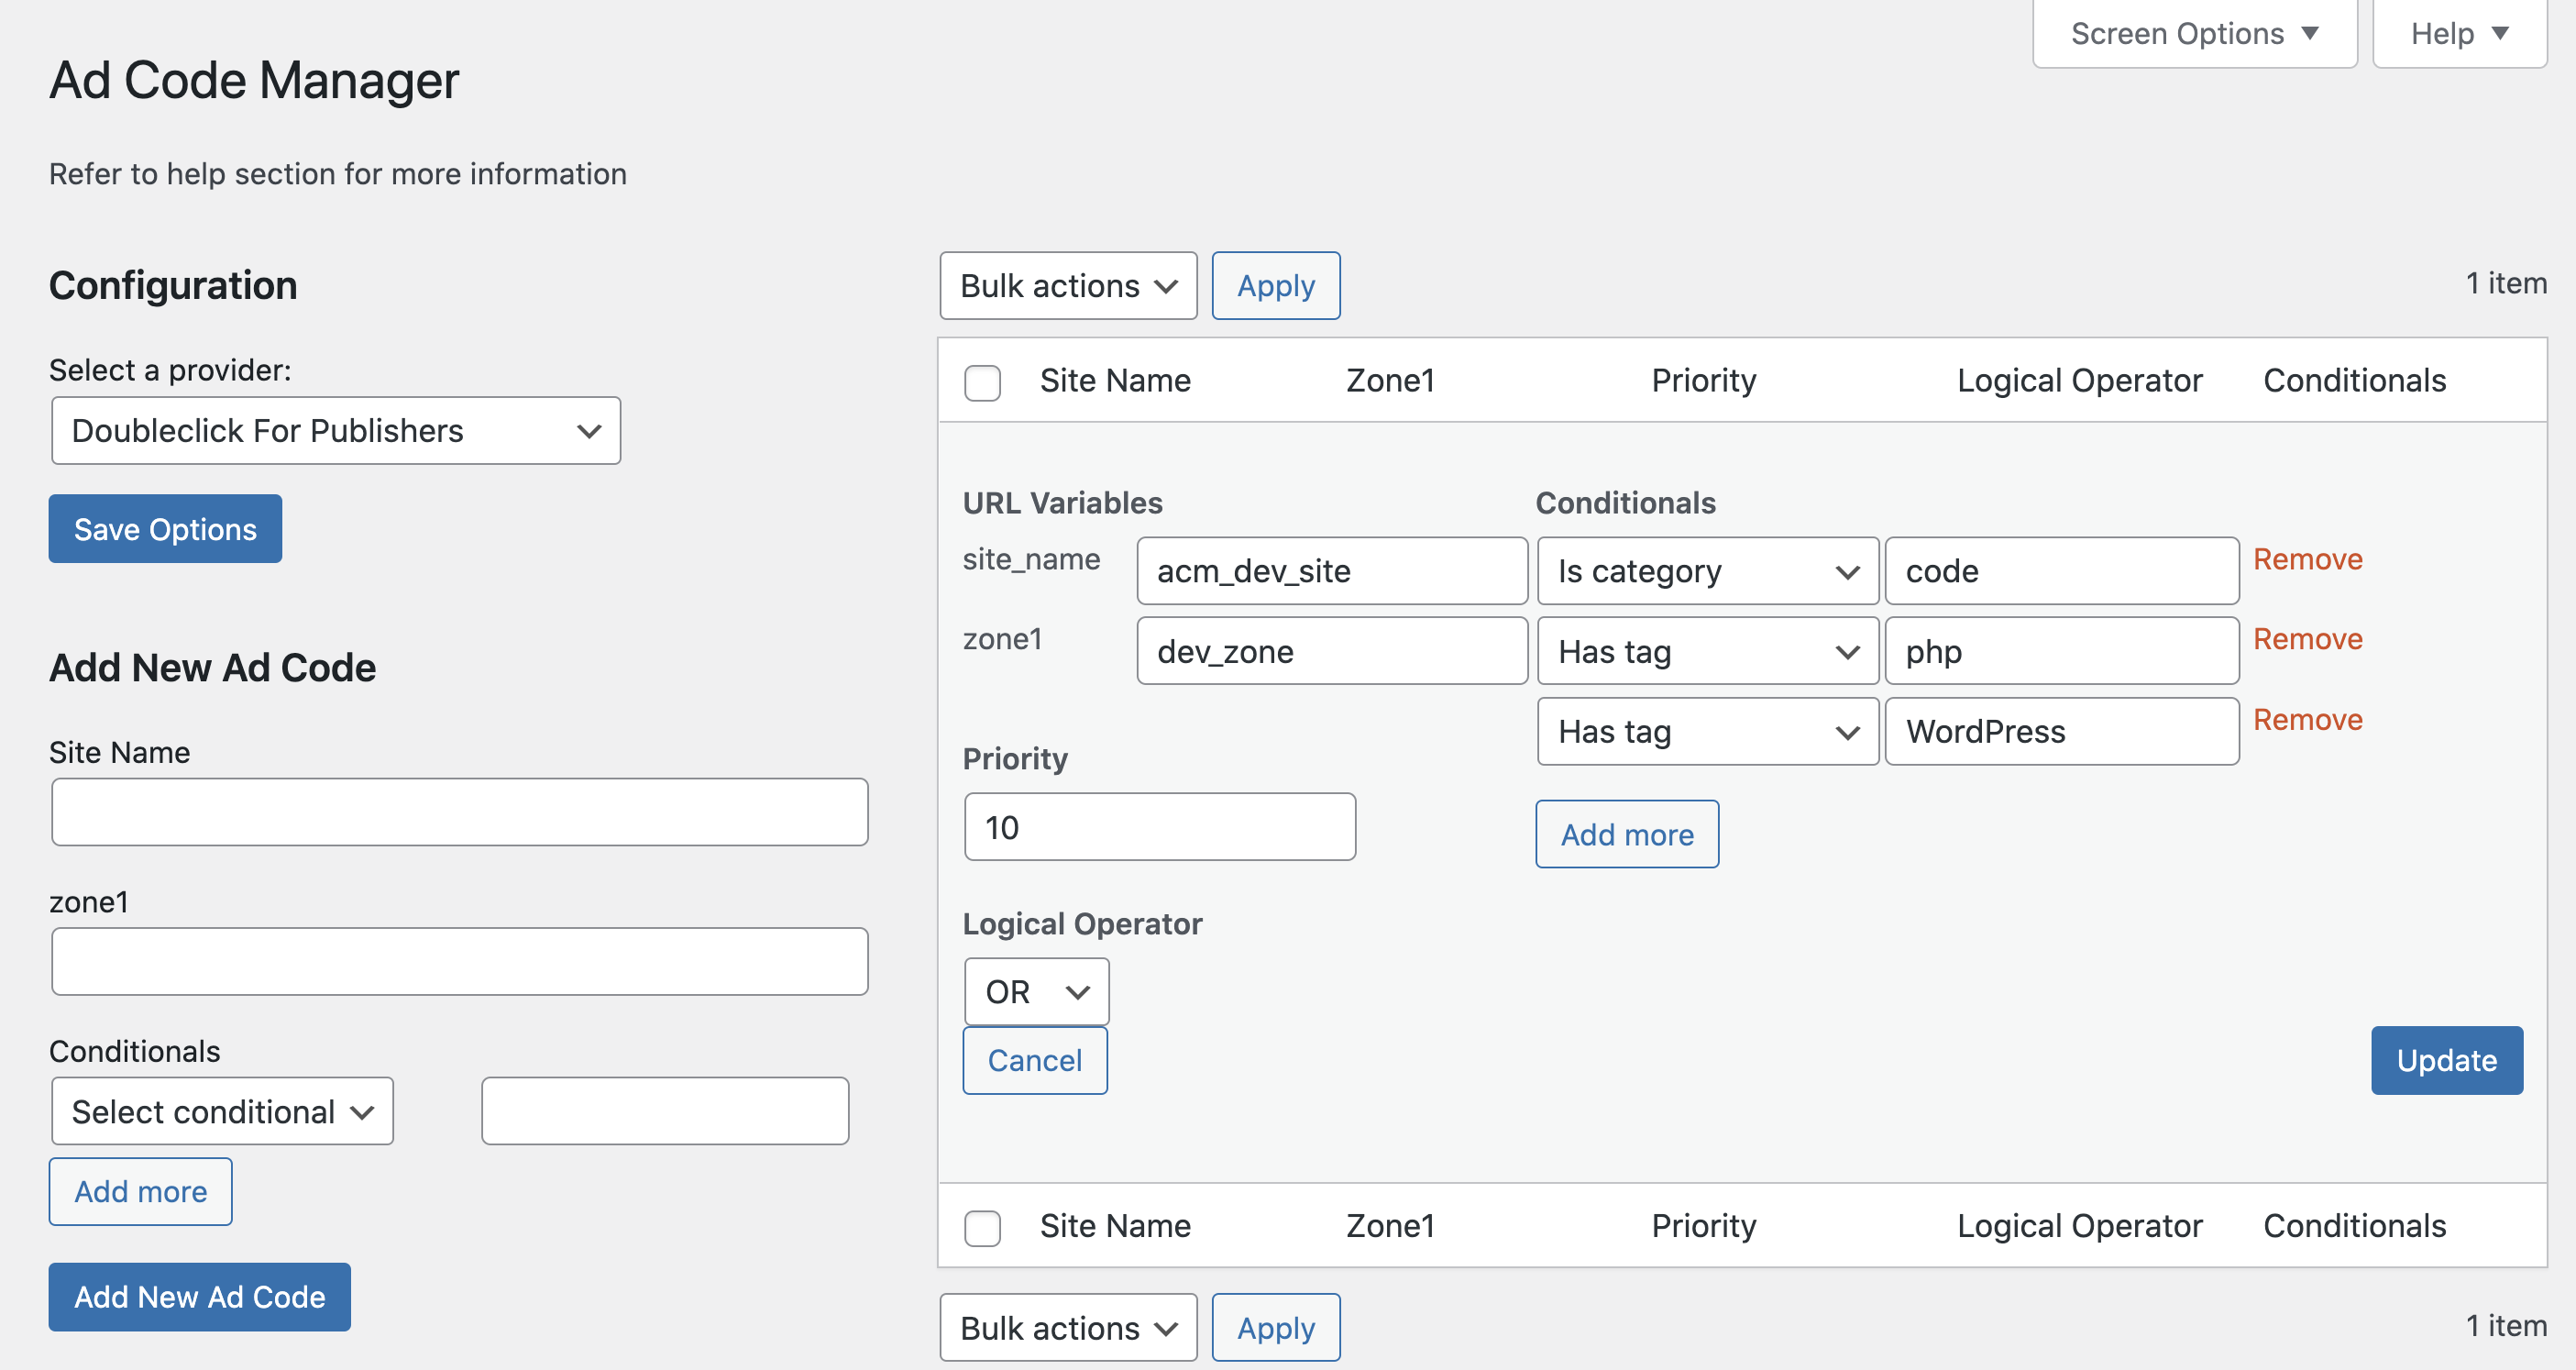
Task: Click Add more conditionals button
Action: [1625, 834]
